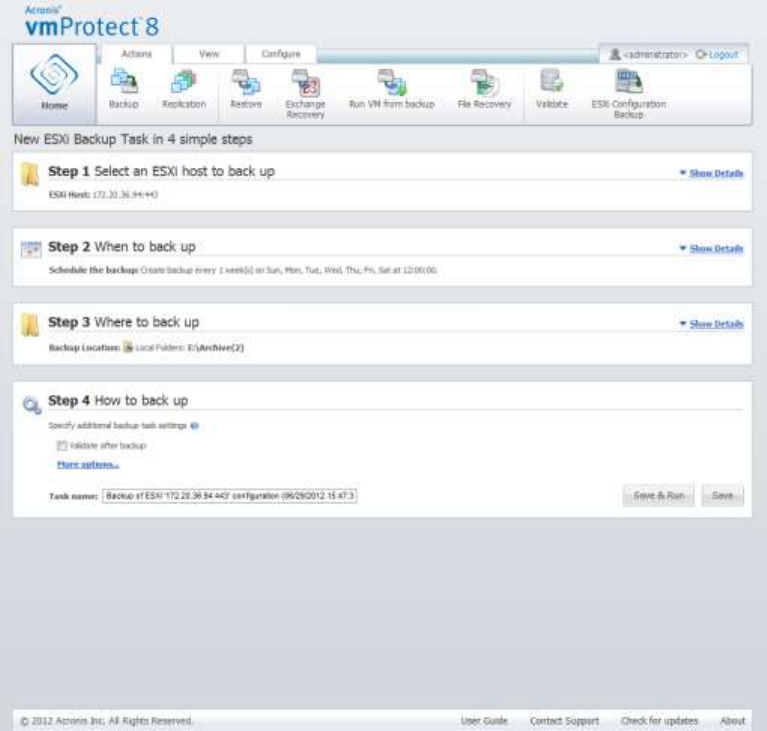Open the Backup tool
767x731 pixels.
pyautogui.click(x=124, y=89)
